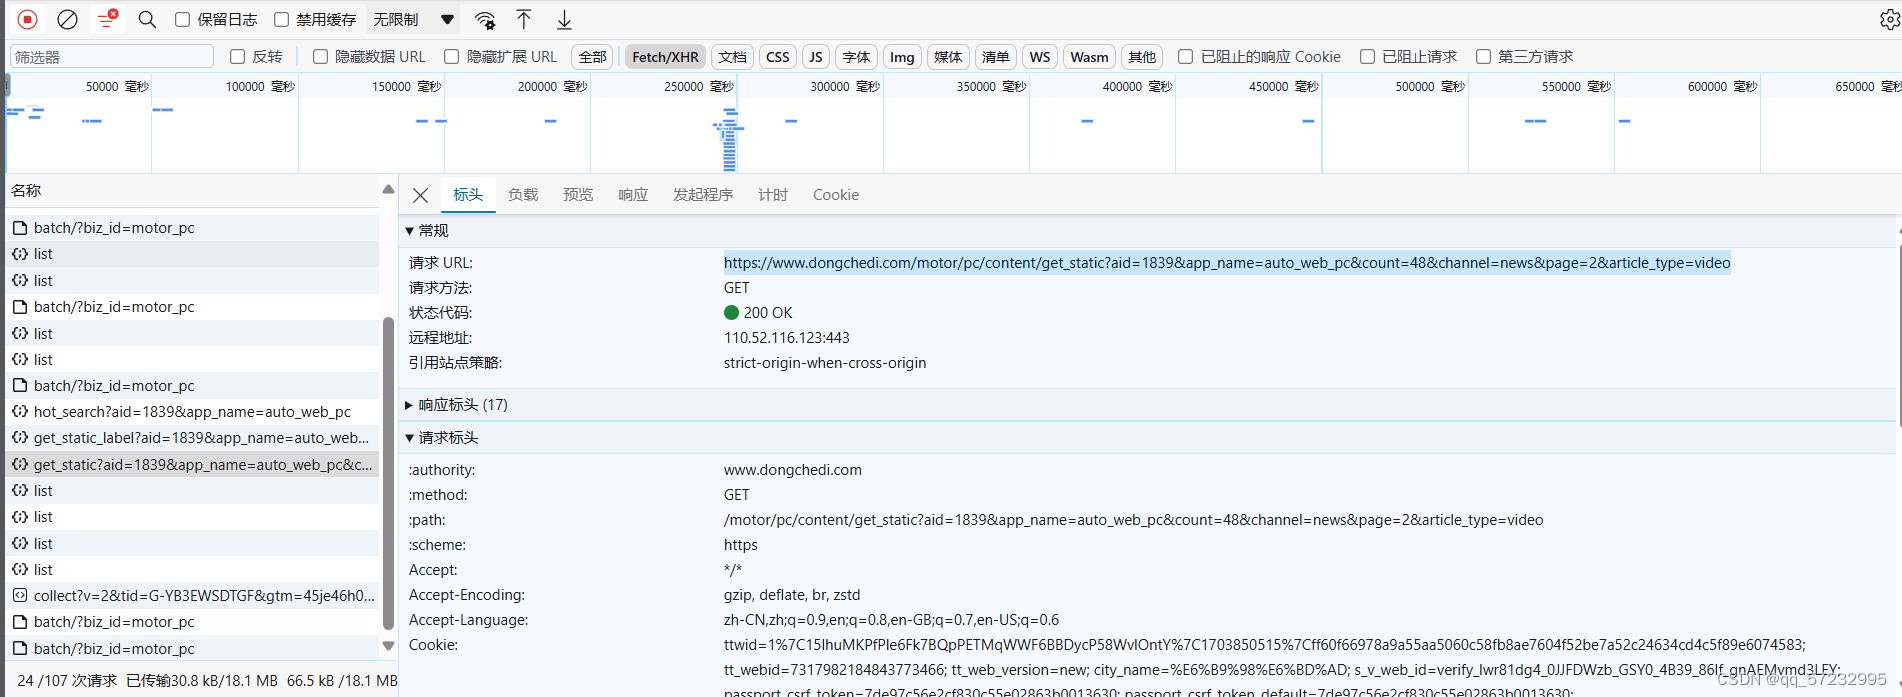Image resolution: width=1902 pixels, height=697 pixels.
Task: Toggle the filter funnel icon
Action: point(106,19)
